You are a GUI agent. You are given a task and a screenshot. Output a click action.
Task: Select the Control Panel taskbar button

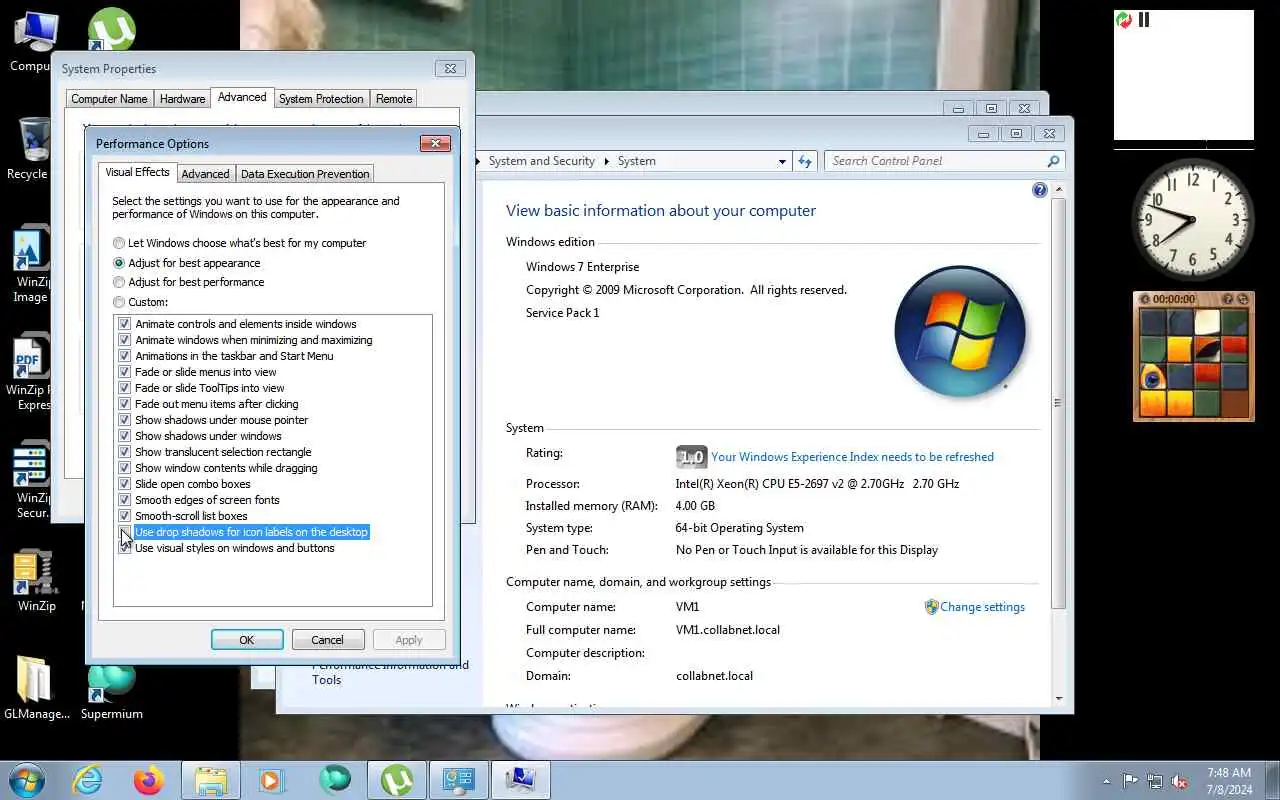(x=458, y=780)
